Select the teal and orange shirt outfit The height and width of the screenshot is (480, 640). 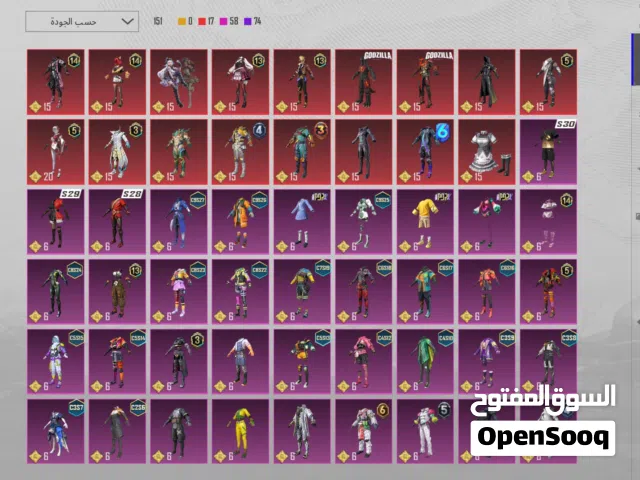[x=425, y=291]
